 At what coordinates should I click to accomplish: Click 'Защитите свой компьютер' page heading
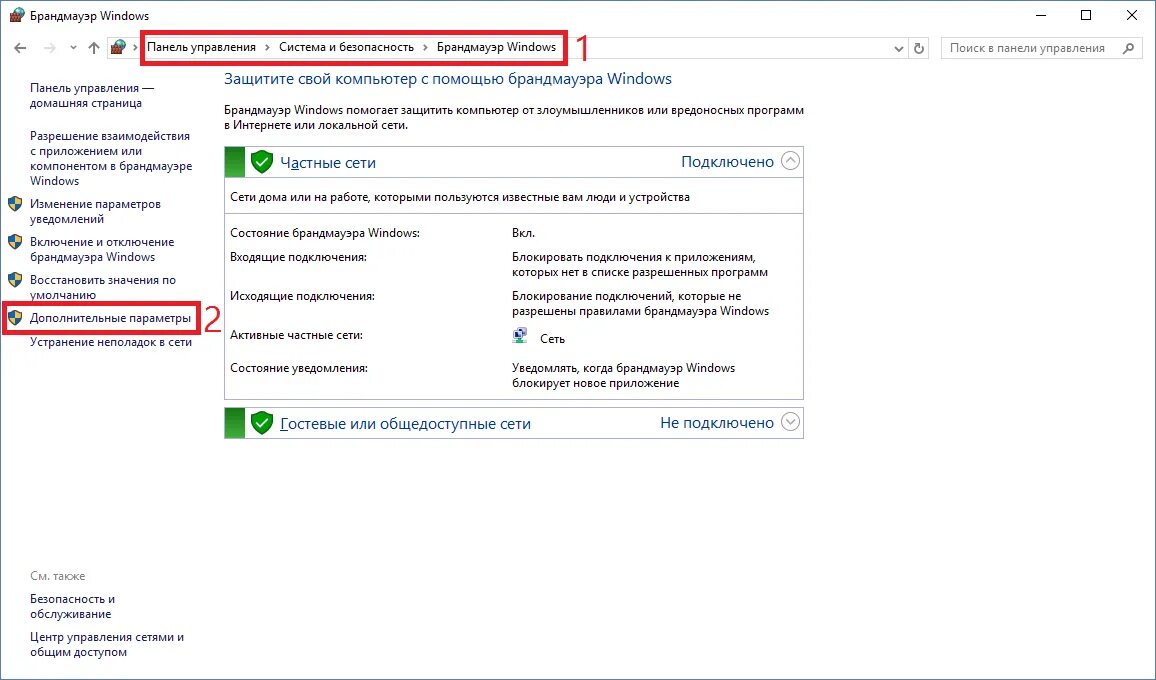point(448,79)
